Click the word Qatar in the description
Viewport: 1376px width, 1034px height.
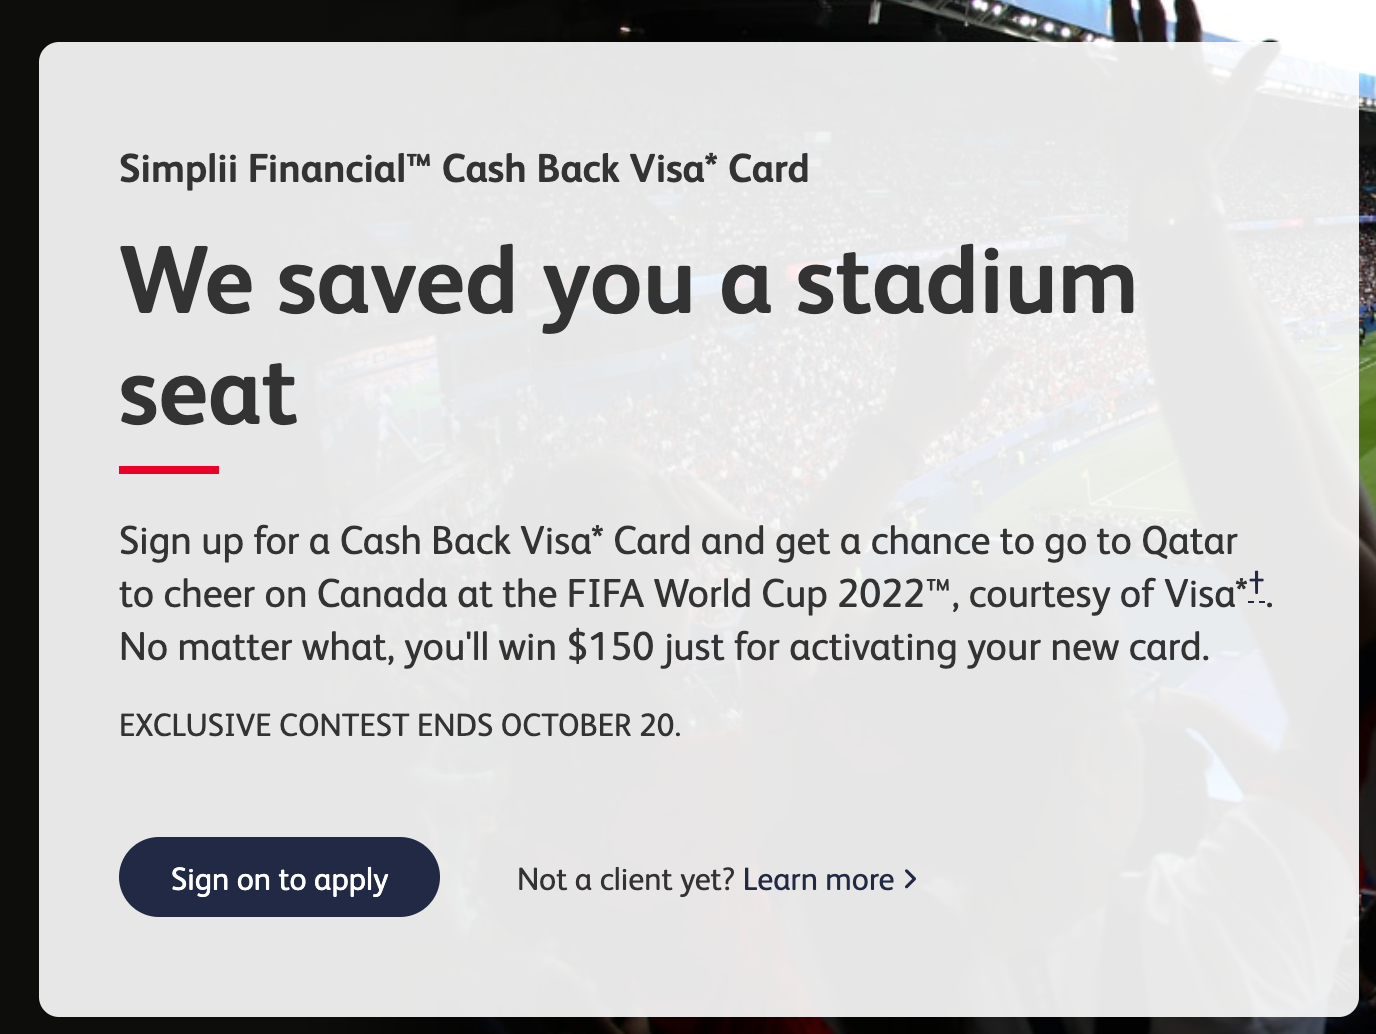1190,541
